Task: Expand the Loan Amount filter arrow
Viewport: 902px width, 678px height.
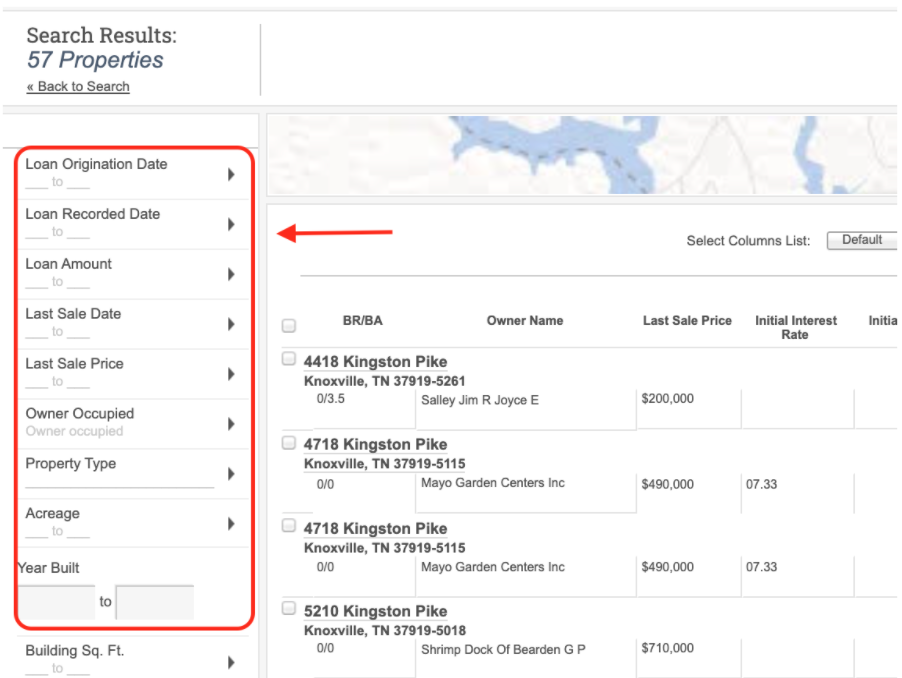Action: pos(231,274)
